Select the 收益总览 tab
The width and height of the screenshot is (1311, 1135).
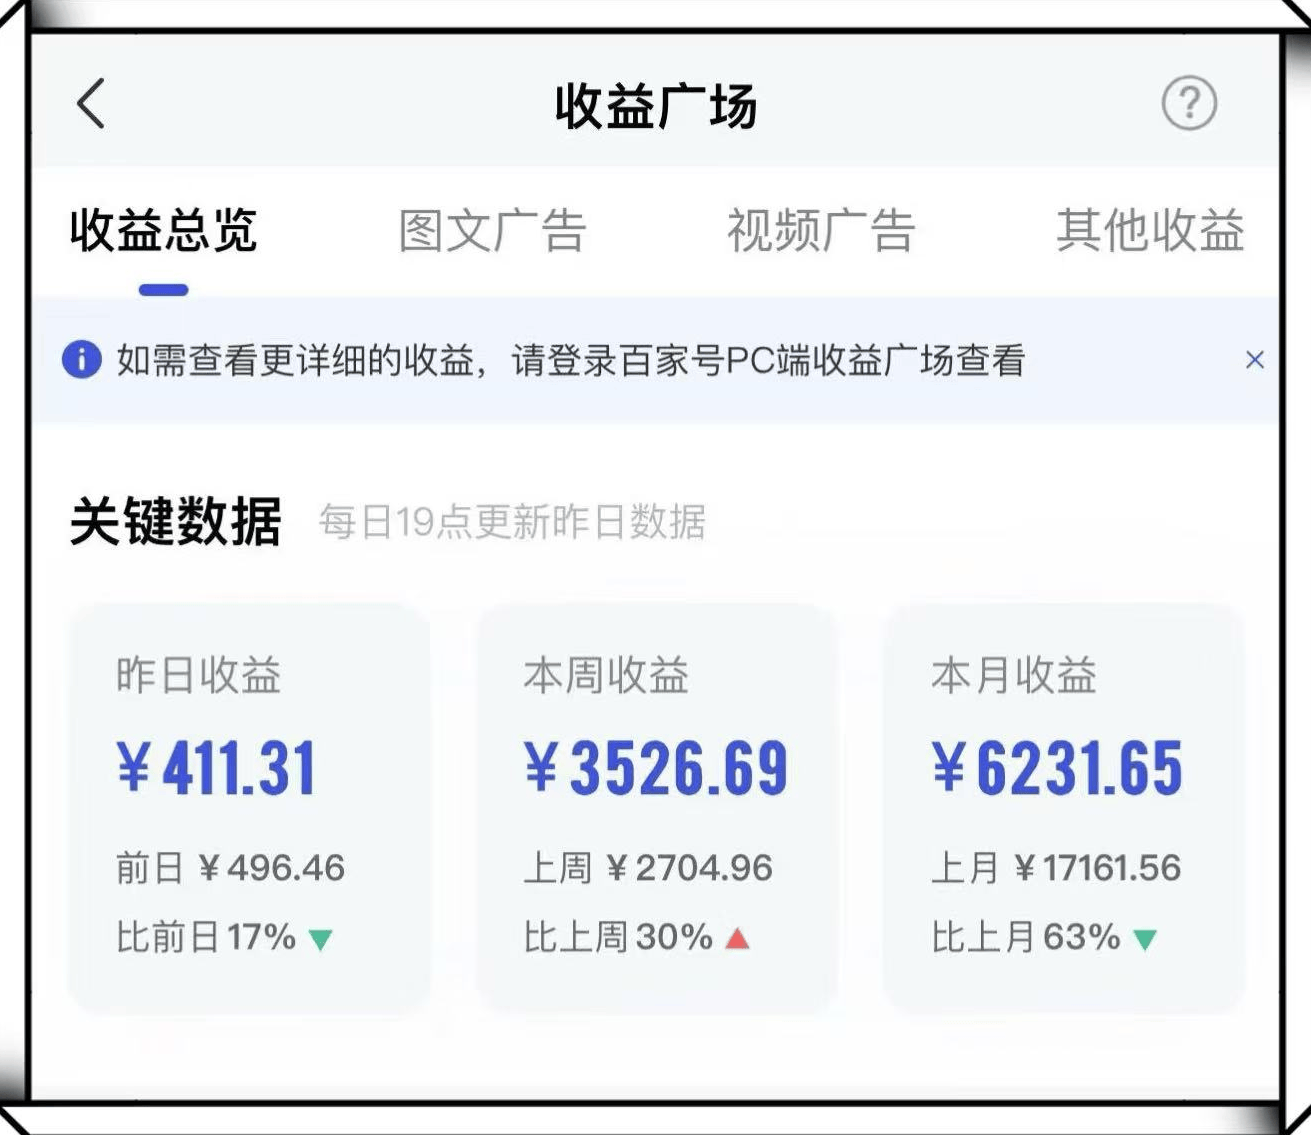[164, 231]
